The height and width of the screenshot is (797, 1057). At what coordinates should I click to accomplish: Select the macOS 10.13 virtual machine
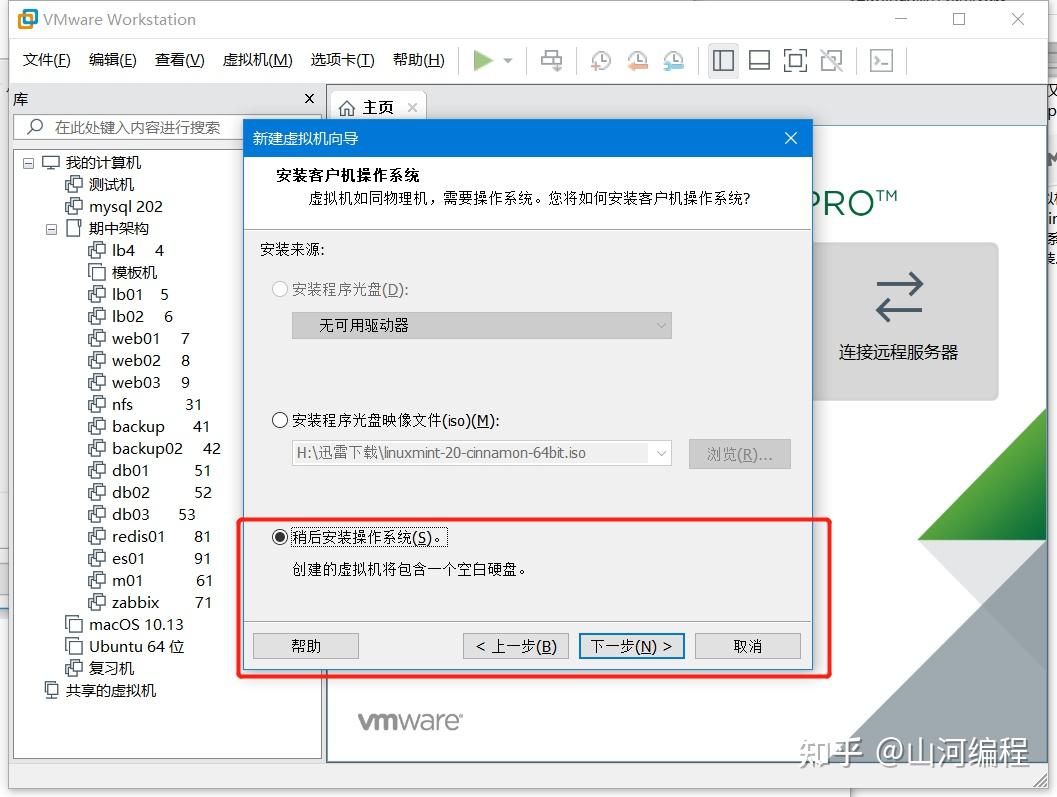124,625
